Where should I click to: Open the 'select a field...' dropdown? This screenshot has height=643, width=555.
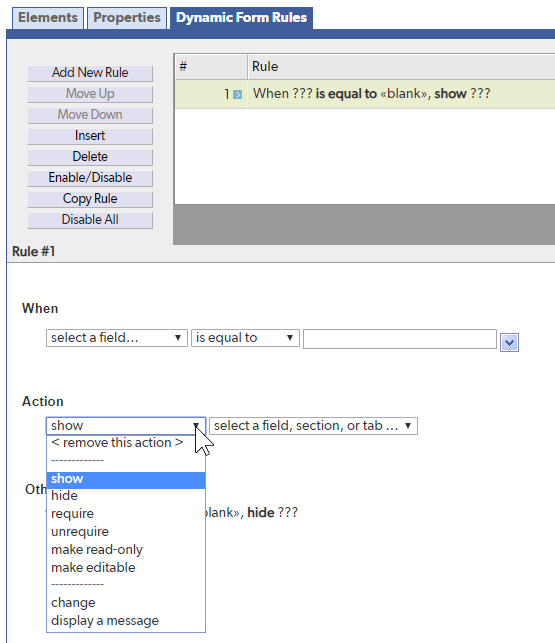(116, 338)
